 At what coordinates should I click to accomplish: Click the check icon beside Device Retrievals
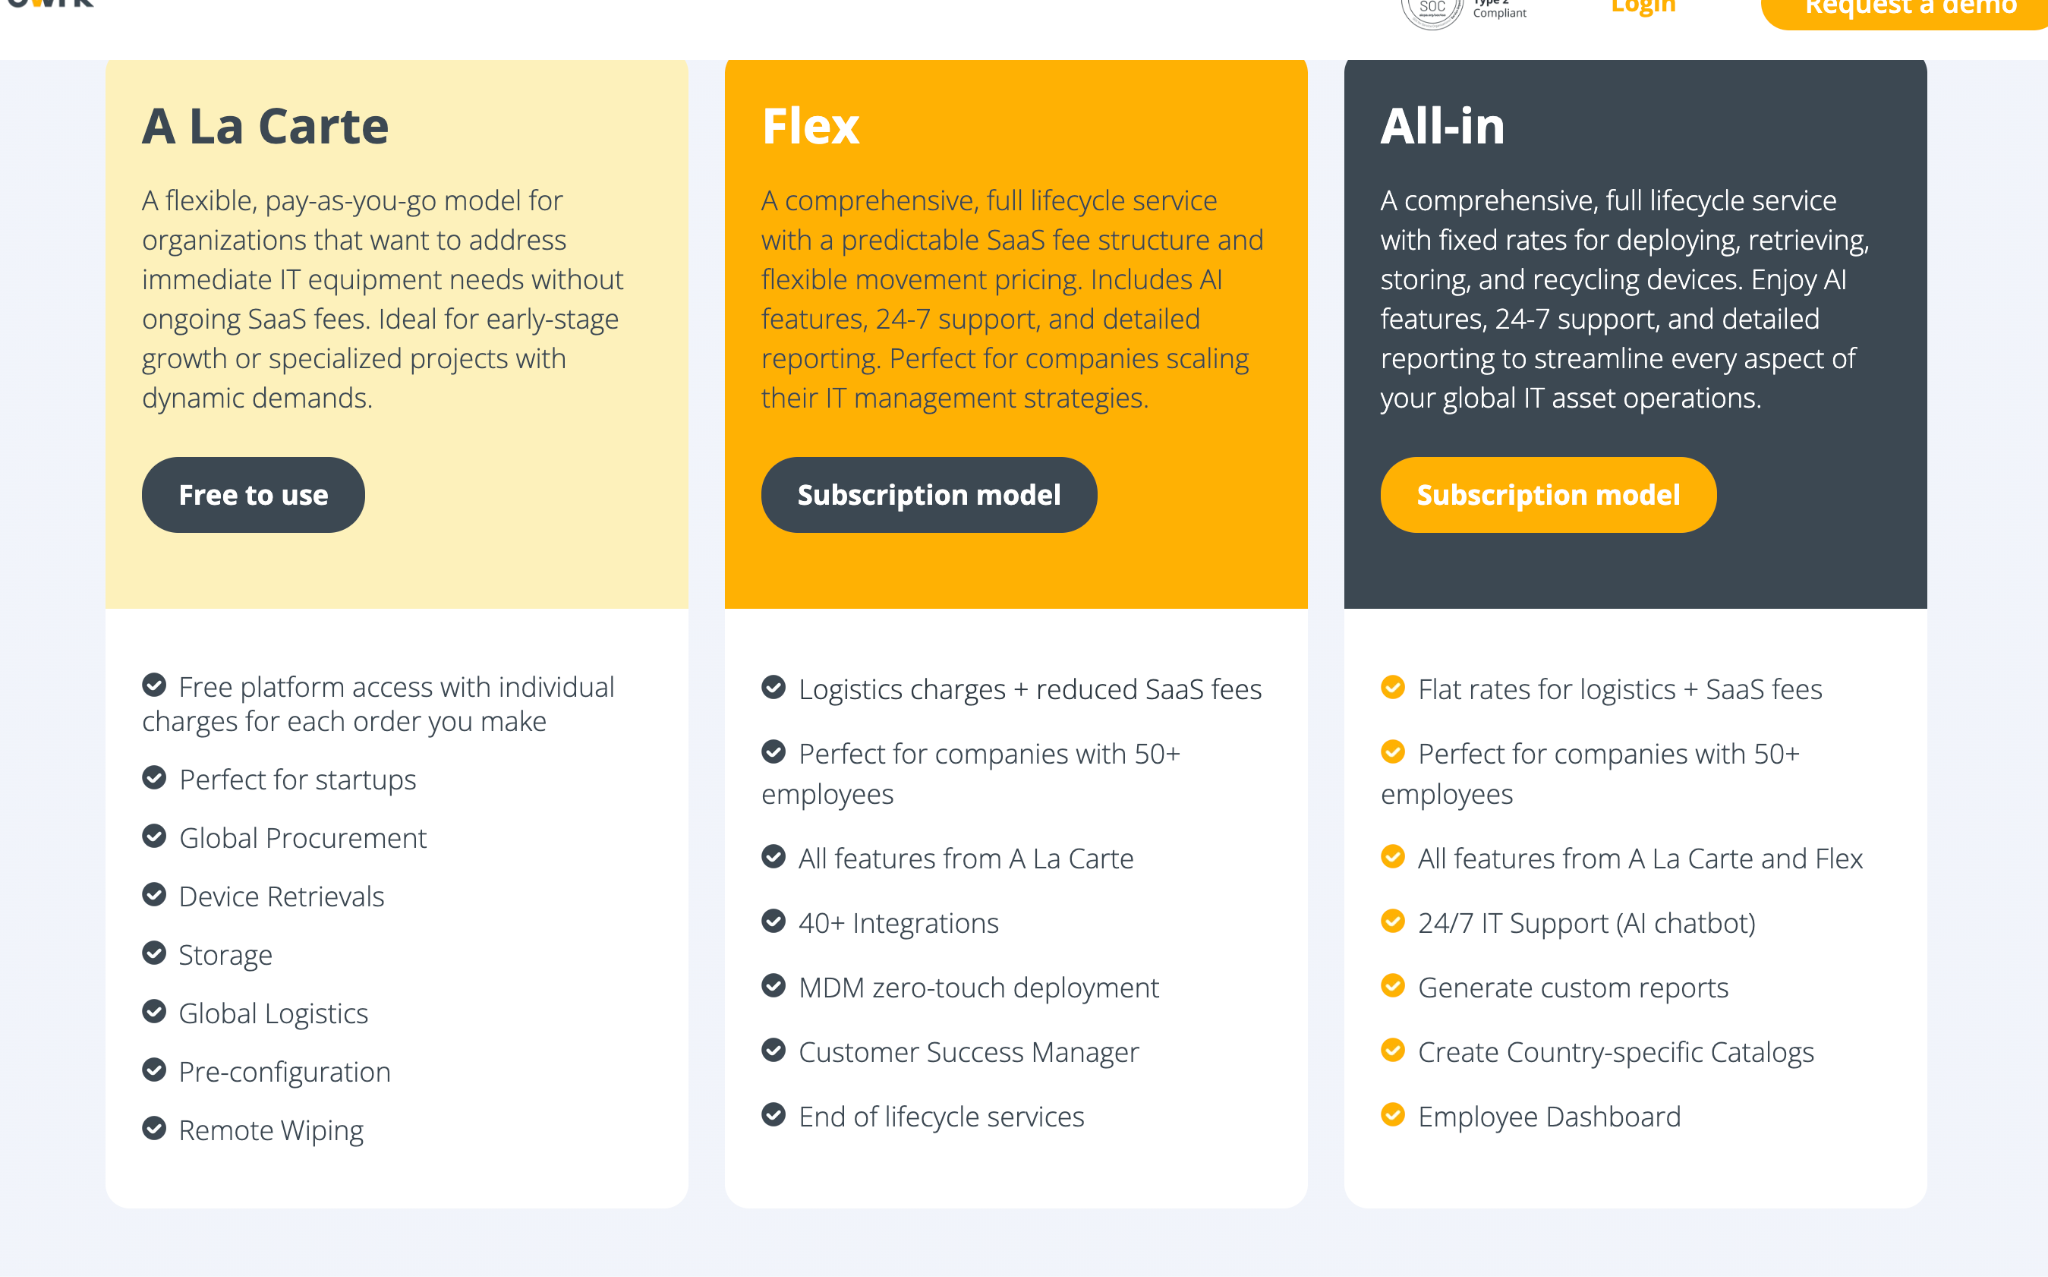(x=154, y=894)
